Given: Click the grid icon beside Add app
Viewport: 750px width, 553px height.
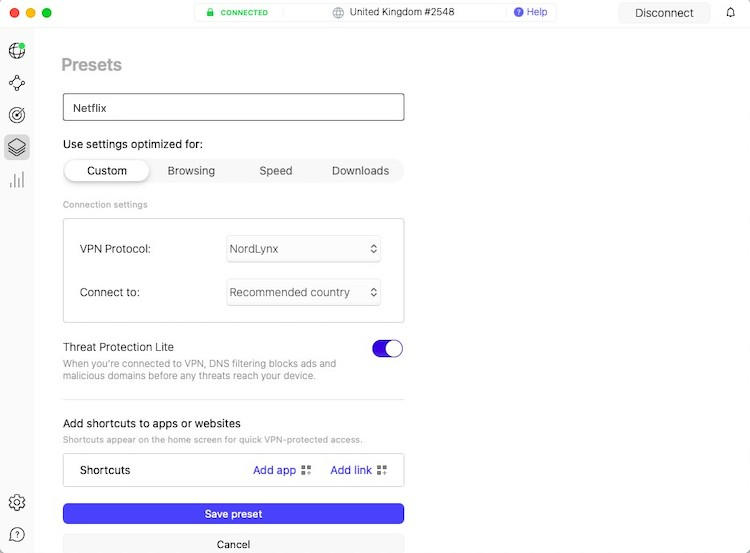Looking at the screenshot, I should tap(306, 470).
